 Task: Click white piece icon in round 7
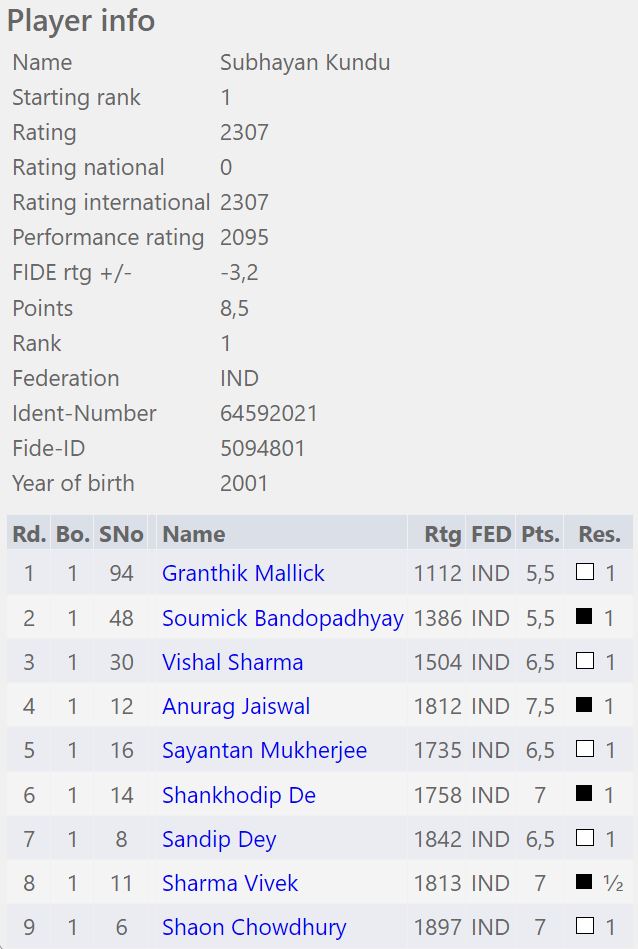(x=585, y=838)
